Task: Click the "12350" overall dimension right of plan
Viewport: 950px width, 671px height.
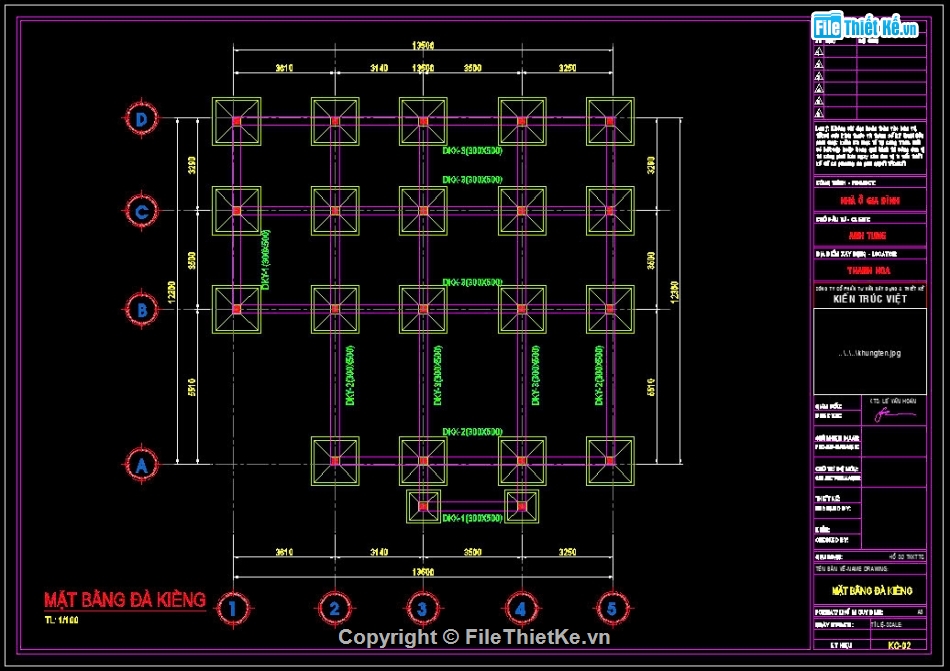Action: [x=674, y=291]
